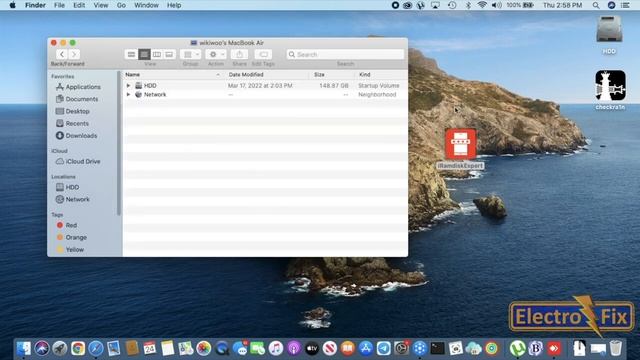This screenshot has width=640, height=360.
Task: Open Spotlight search in menu bar
Action: pos(596,5)
